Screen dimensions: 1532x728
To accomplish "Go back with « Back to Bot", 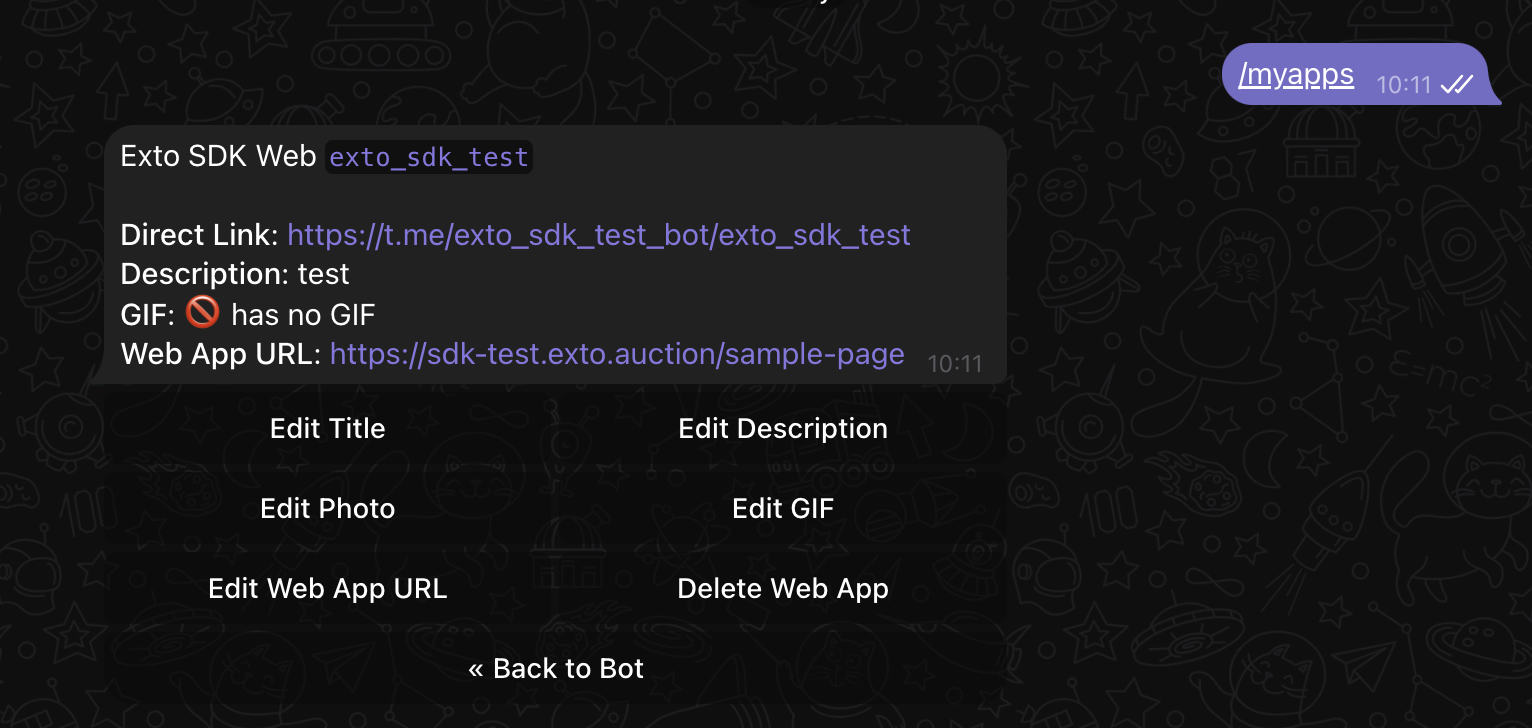I will pos(556,669).
